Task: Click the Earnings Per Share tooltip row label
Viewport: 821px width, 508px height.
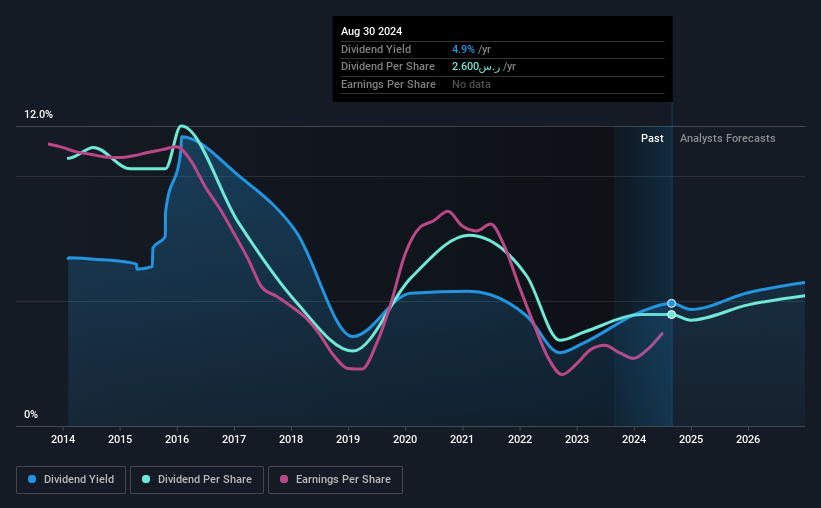Action: (389, 84)
